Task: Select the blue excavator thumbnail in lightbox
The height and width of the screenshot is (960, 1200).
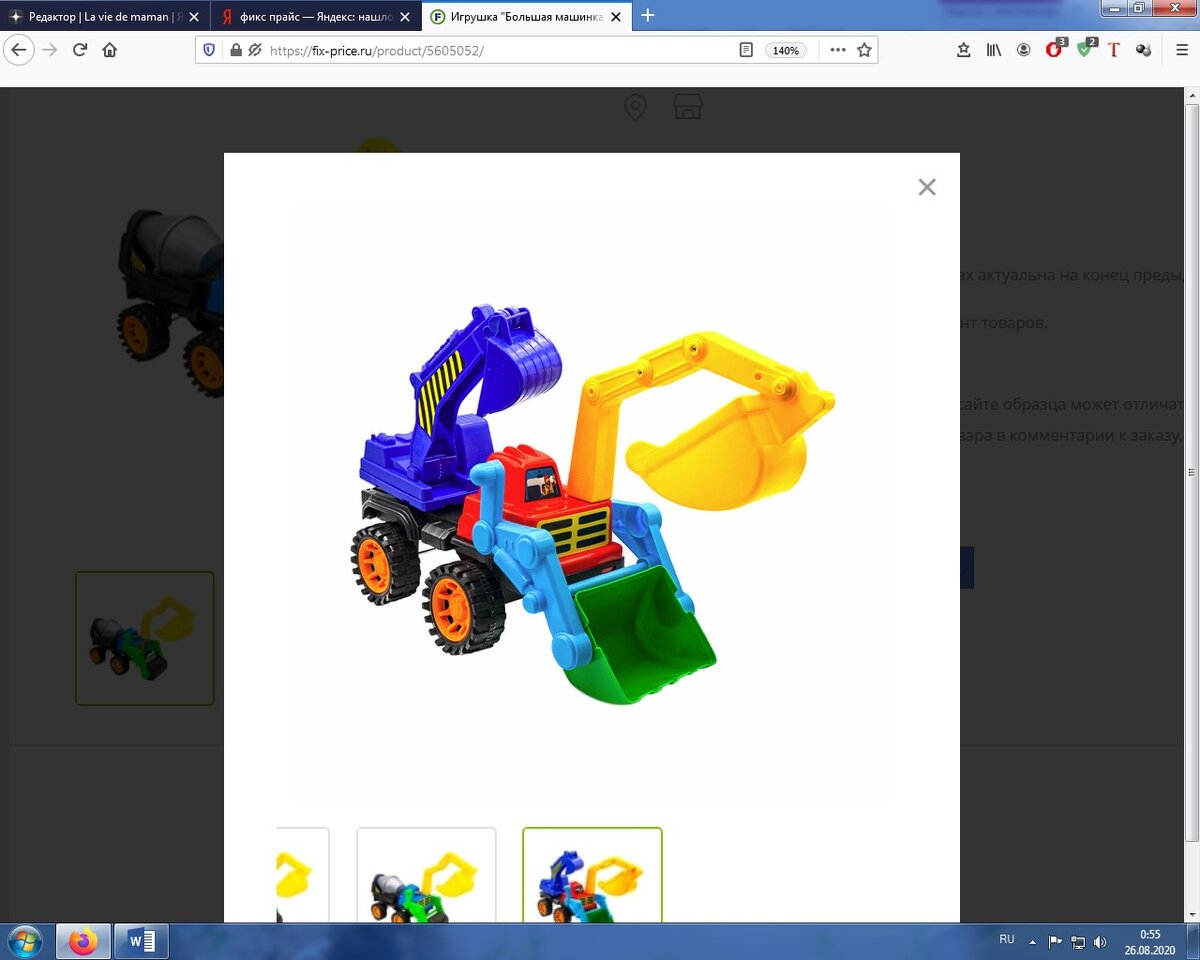Action: click(592, 875)
